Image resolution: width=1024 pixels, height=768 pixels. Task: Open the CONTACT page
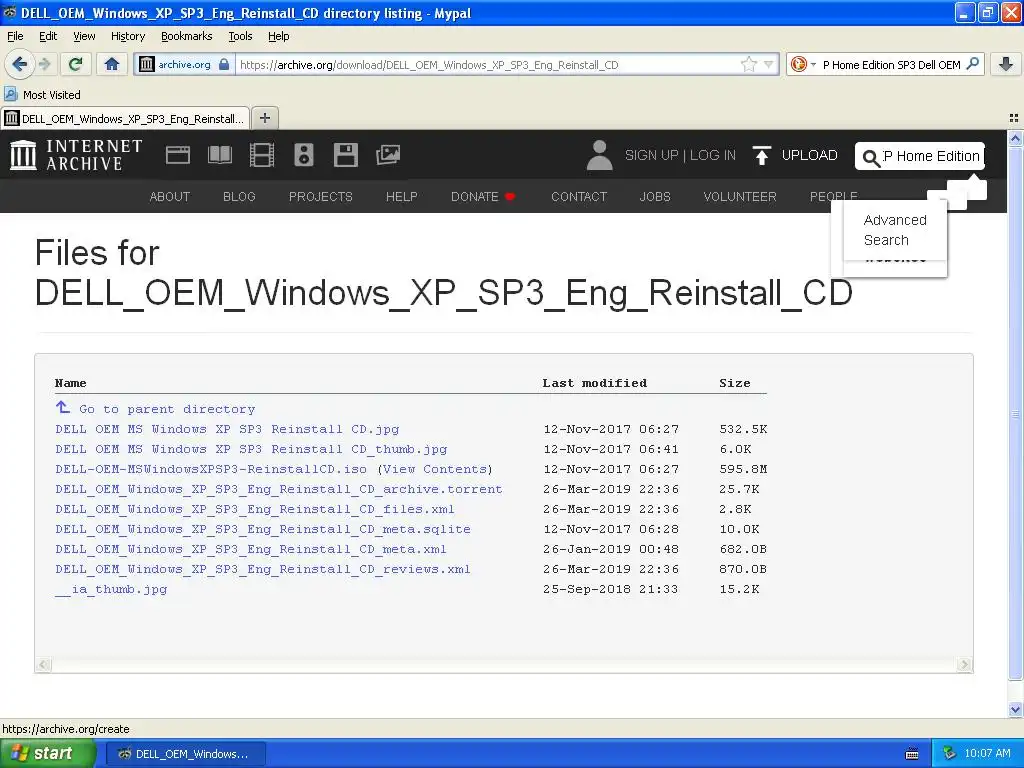pos(579,197)
